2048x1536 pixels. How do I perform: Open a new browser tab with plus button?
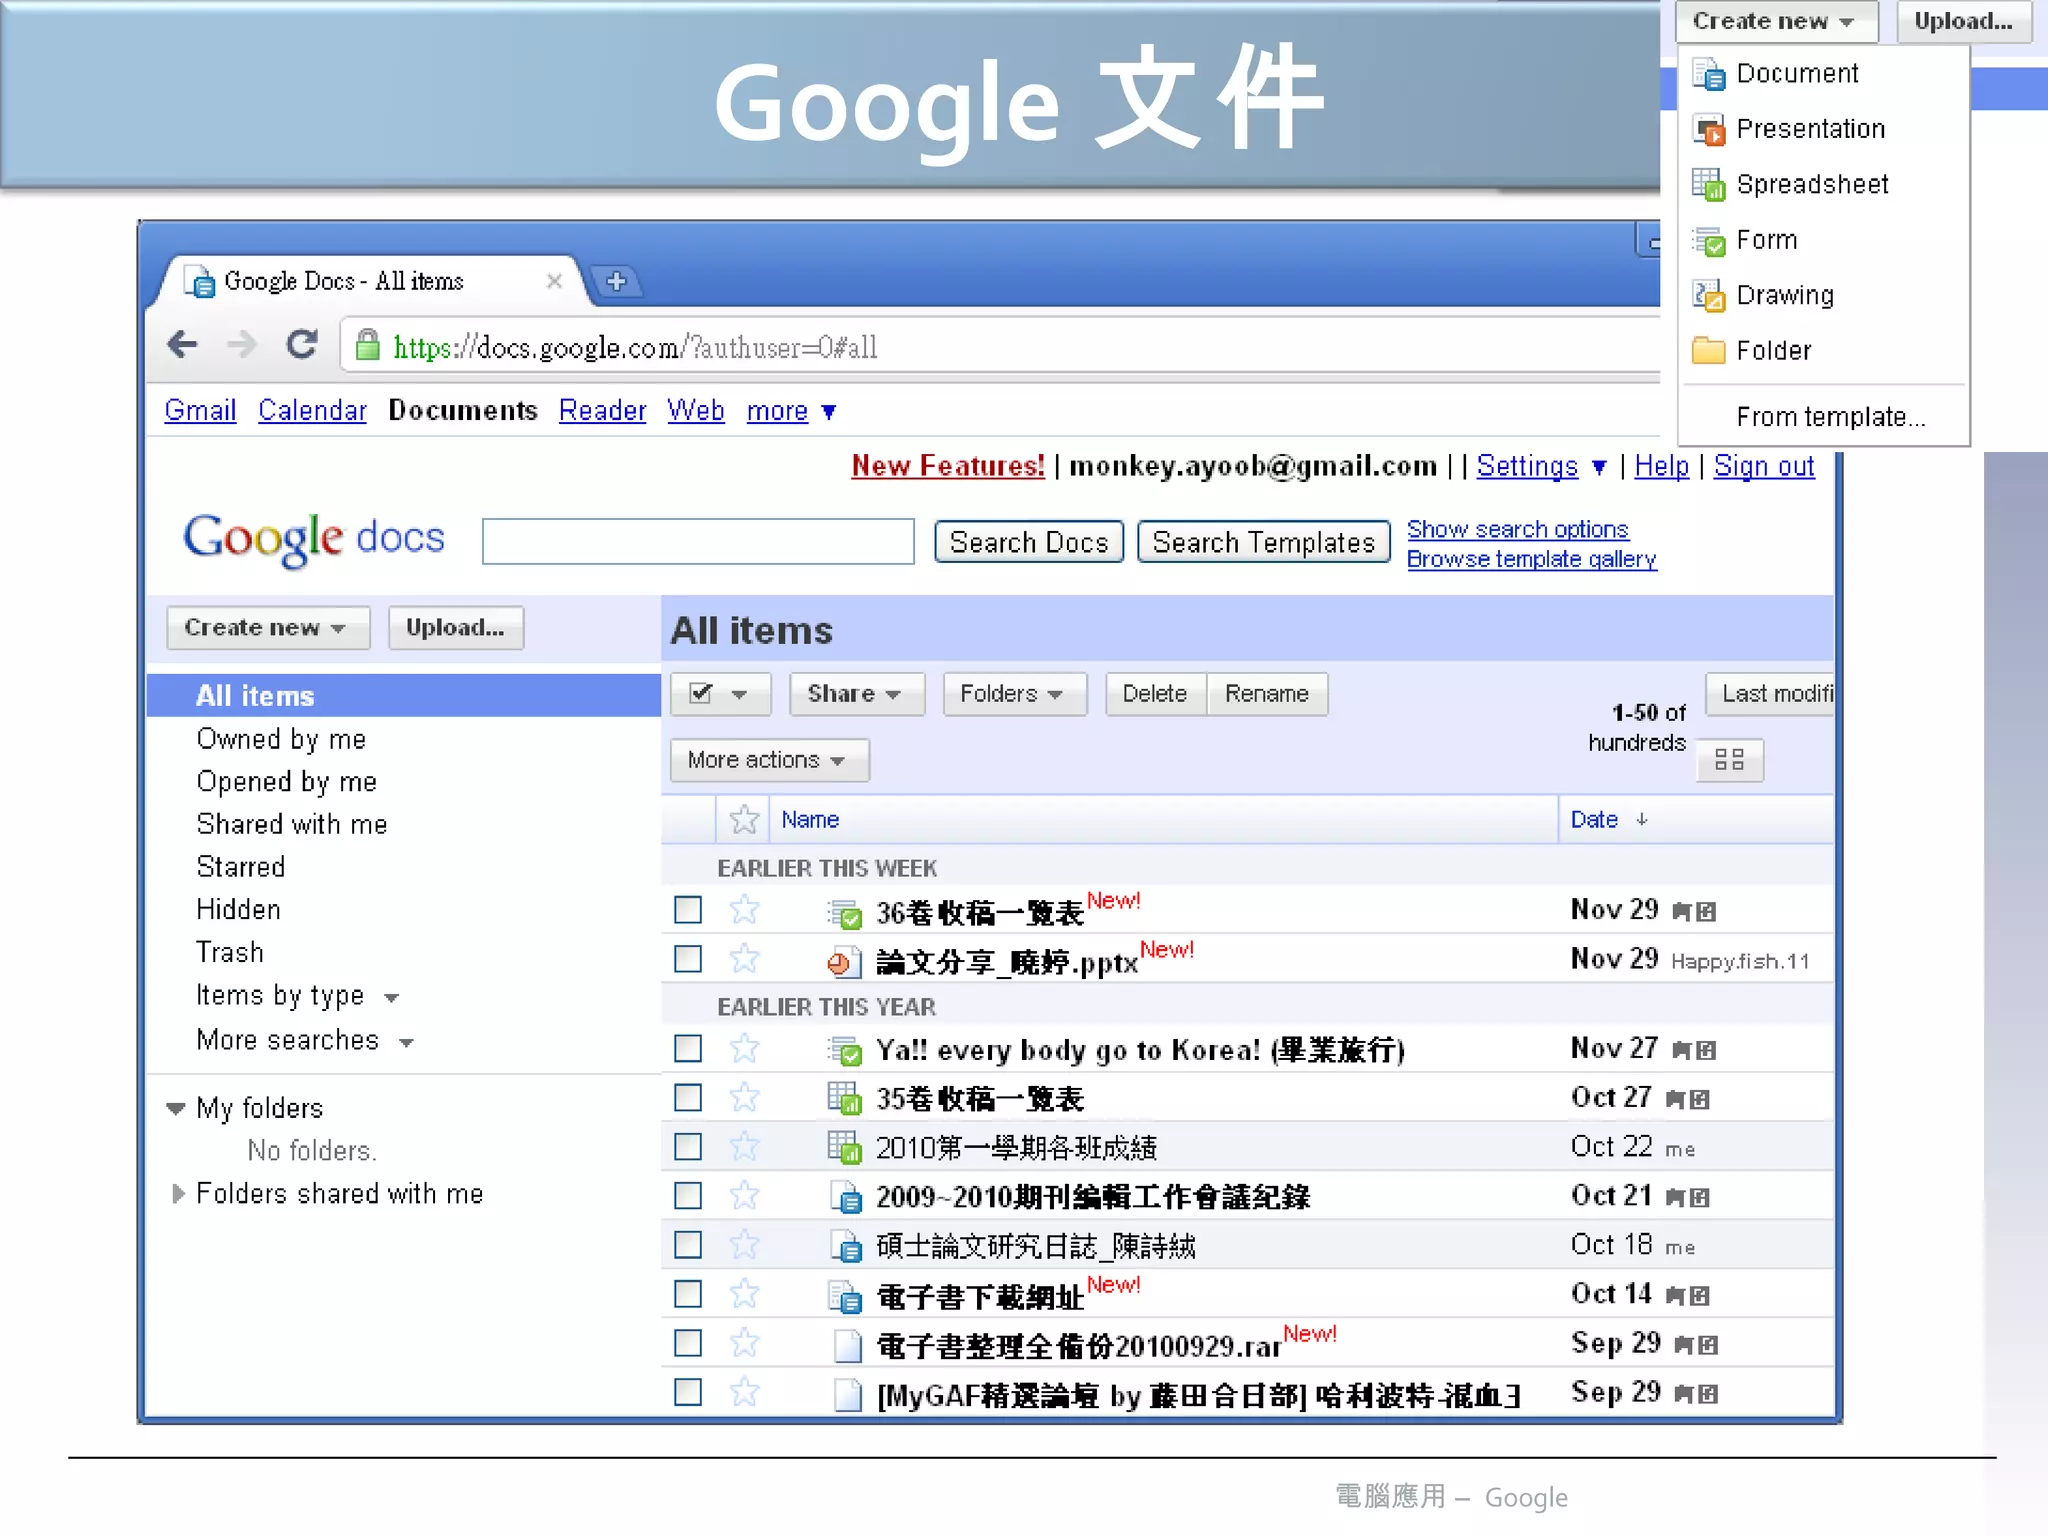(616, 281)
